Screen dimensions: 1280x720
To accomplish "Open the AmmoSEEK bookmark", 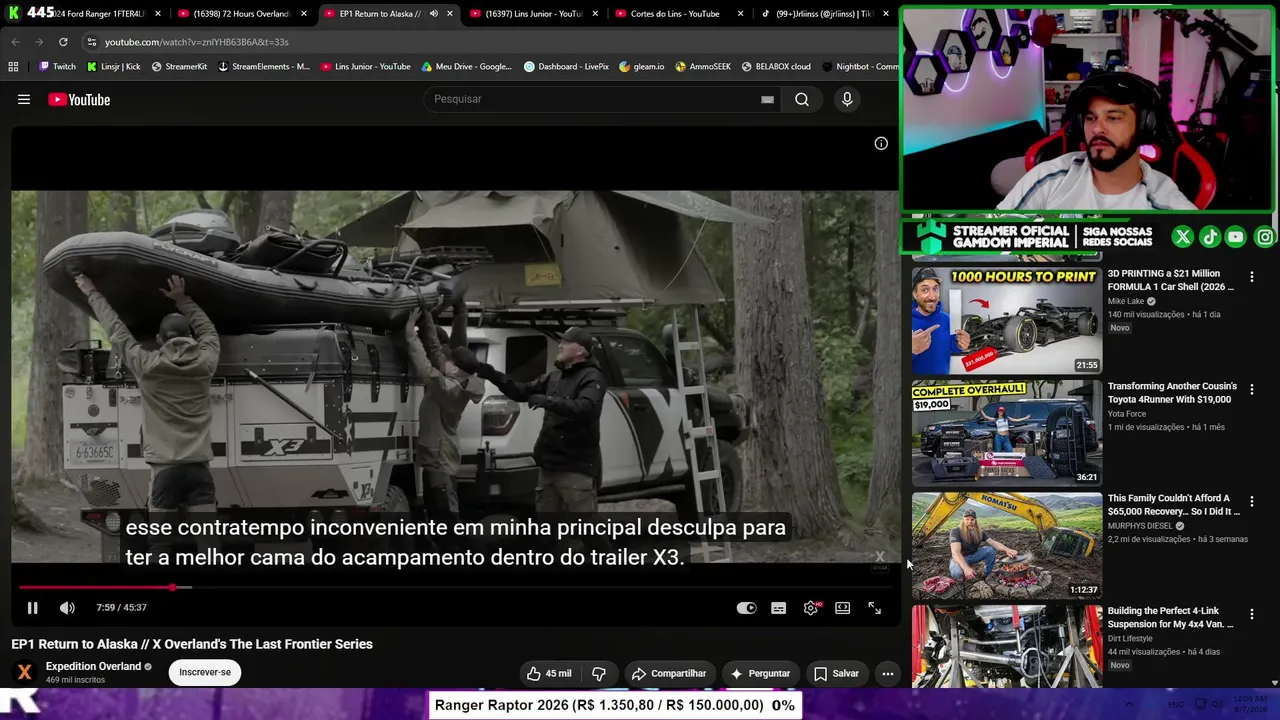I will coord(703,67).
